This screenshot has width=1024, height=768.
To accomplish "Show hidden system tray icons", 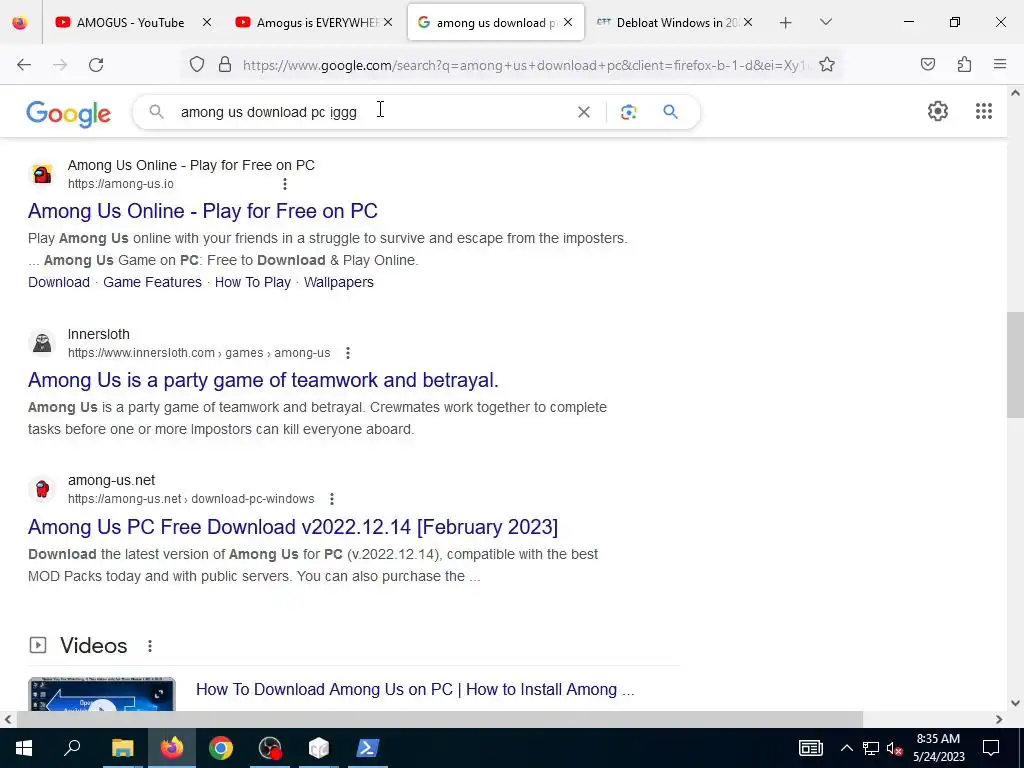I will coord(846,748).
